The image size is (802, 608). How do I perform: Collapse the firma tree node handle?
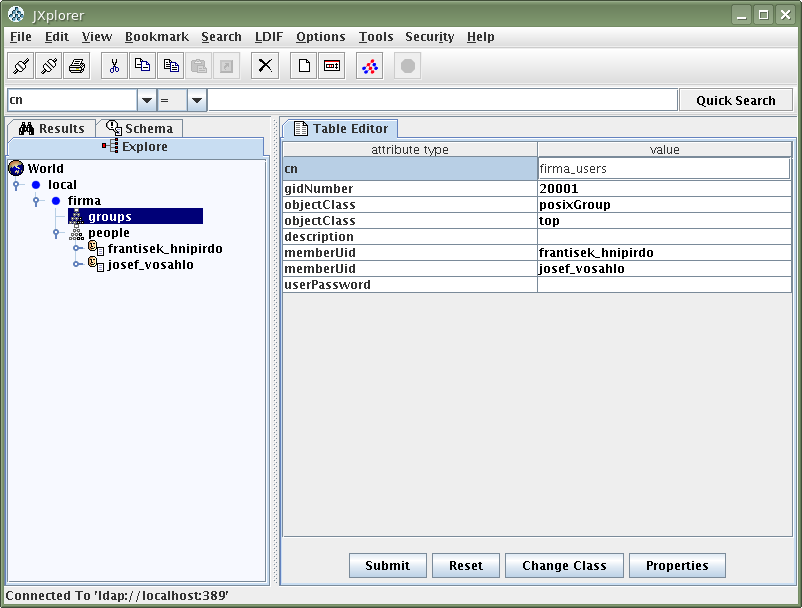pyautogui.click(x=36, y=201)
